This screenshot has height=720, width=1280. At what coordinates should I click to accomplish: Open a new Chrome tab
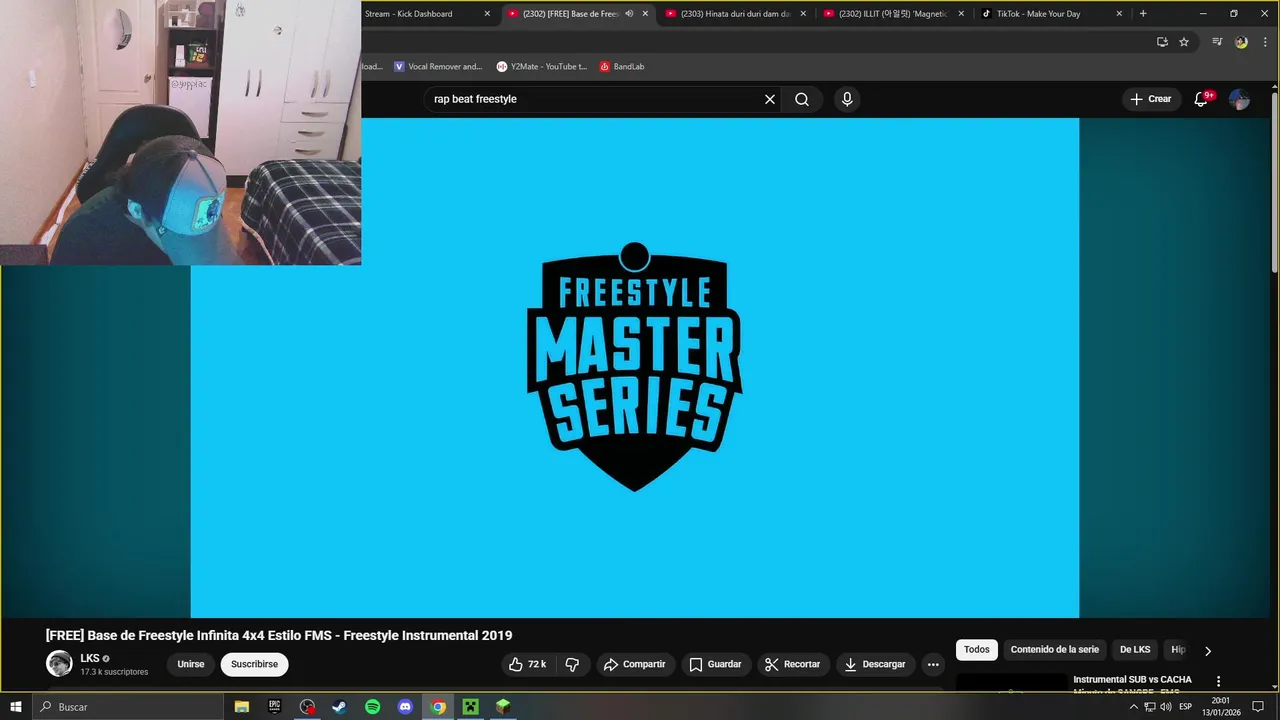point(1143,14)
